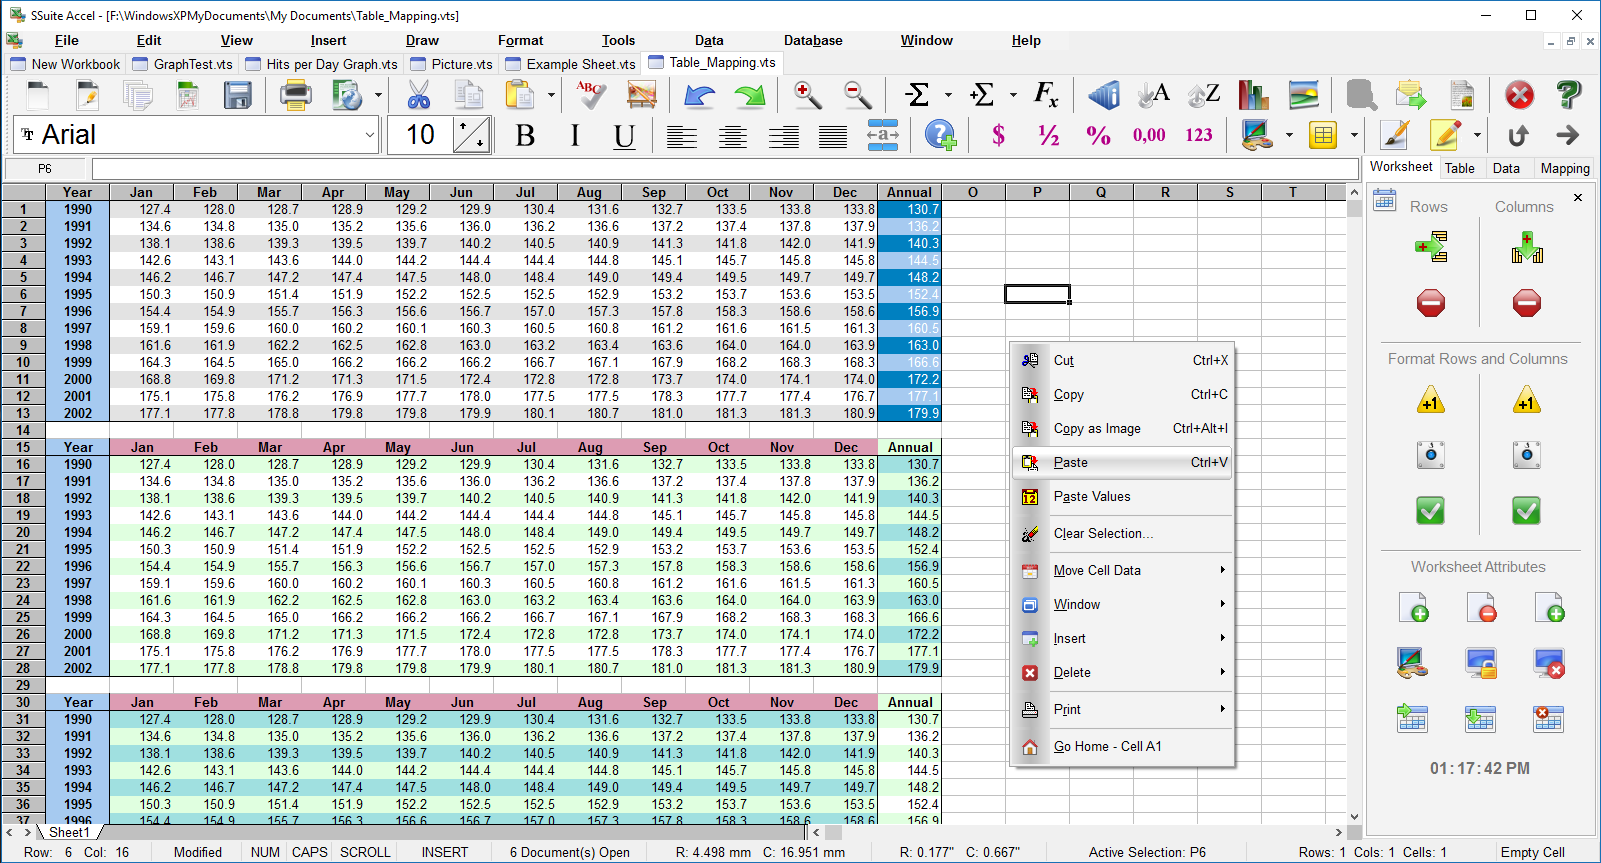Open the Arial font name dropdown
Screen dimensions: 1601x863
coord(369,135)
